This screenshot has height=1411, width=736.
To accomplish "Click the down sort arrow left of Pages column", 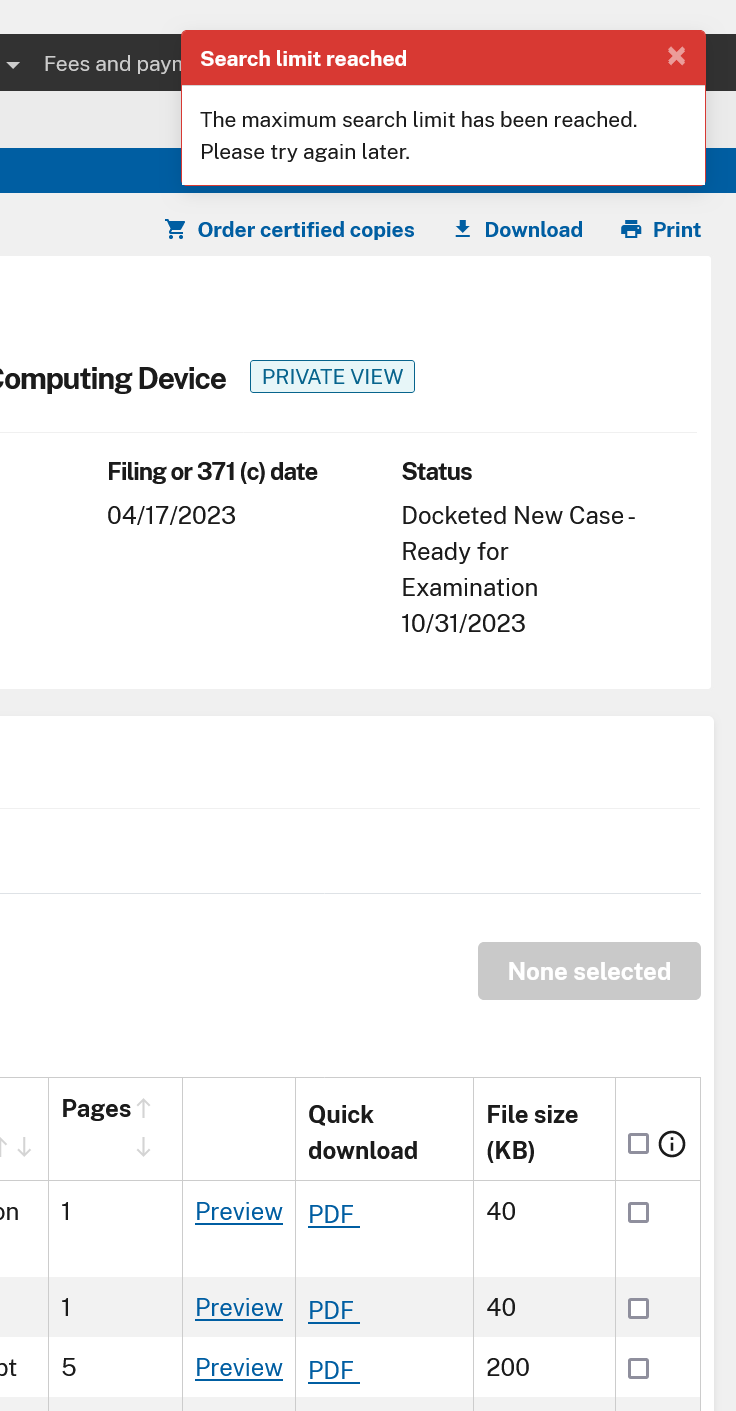I will pyautogui.click(x=25, y=1147).
